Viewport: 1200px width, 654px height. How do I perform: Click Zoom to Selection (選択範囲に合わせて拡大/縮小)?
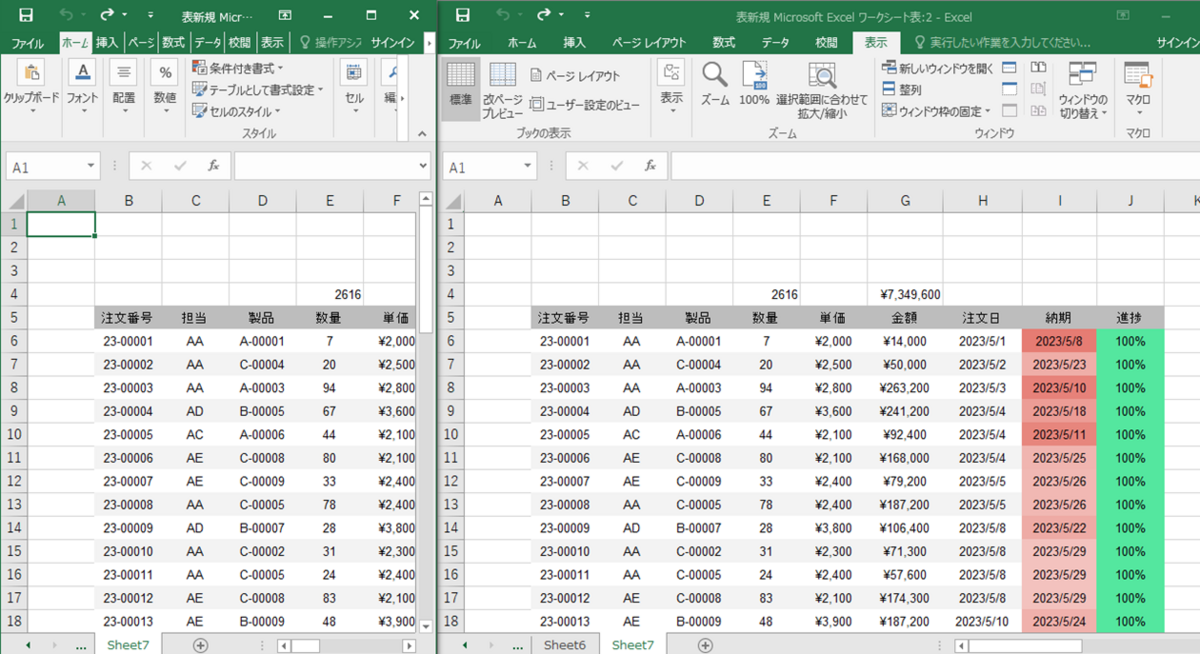pos(822,90)
